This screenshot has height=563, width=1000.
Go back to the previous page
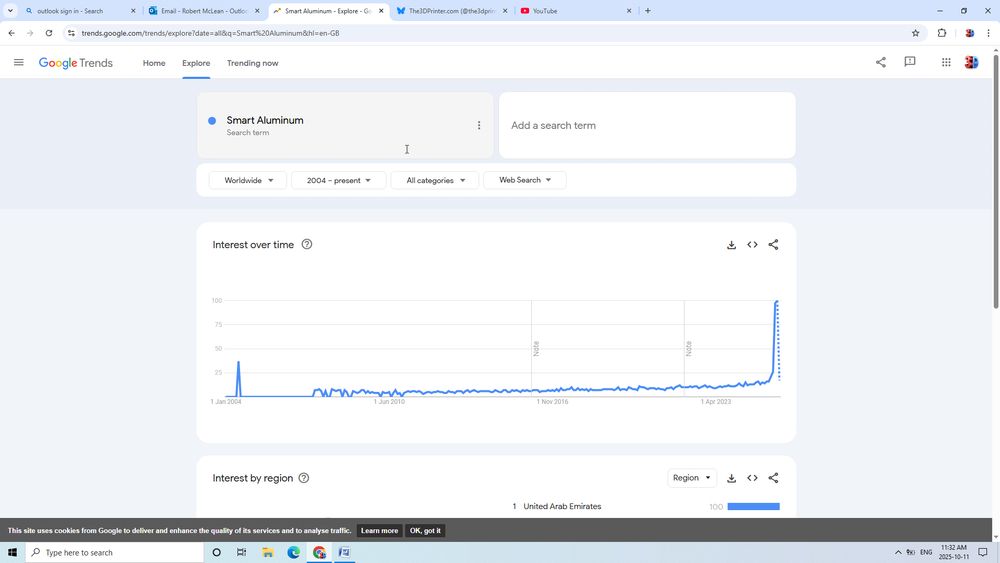tap(11, 33)
